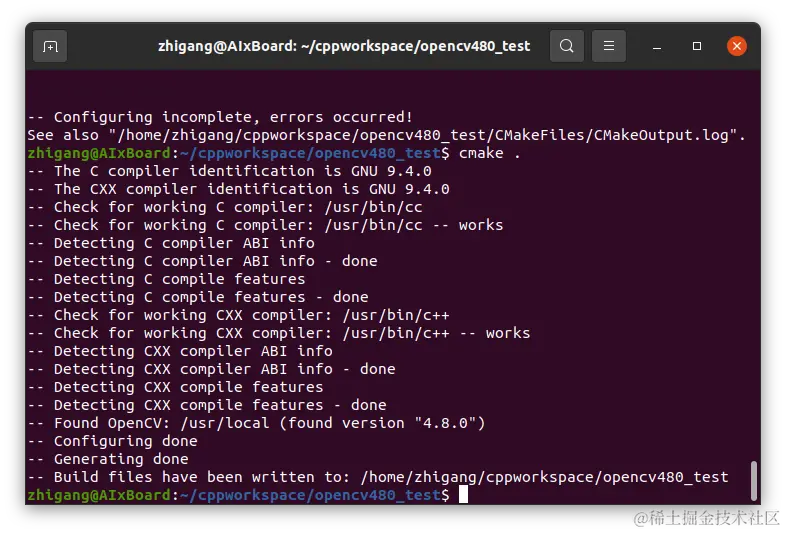Click the CMakeOutput.log path line
The image size is (786, 533).
(x=386, y=135)
